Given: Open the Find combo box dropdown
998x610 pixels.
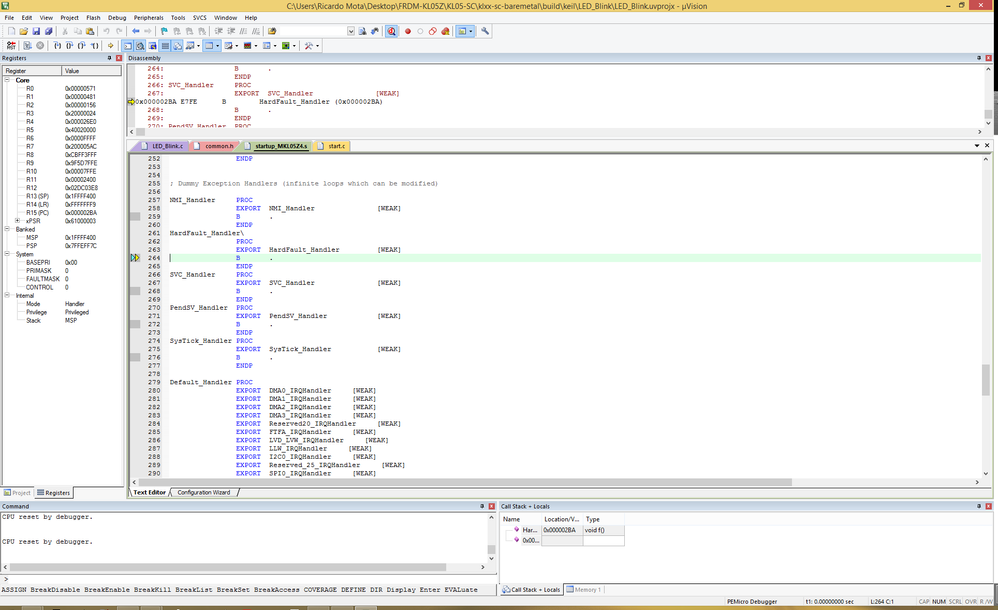Looking at the screenshot, I should tap(351, 31).
